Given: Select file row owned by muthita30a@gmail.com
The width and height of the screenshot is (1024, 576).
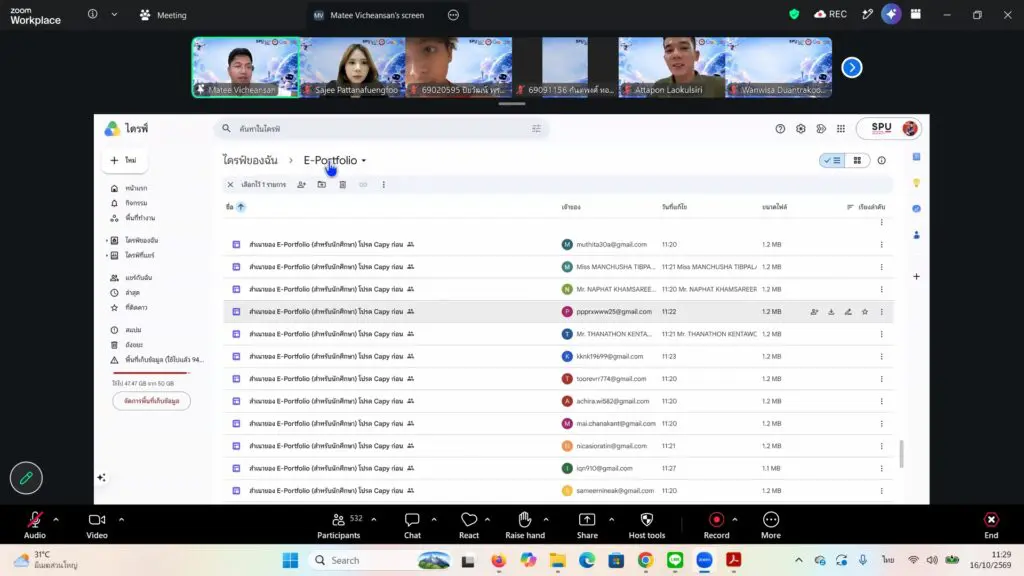Looking at the screenshot, I should click(558, 244).
